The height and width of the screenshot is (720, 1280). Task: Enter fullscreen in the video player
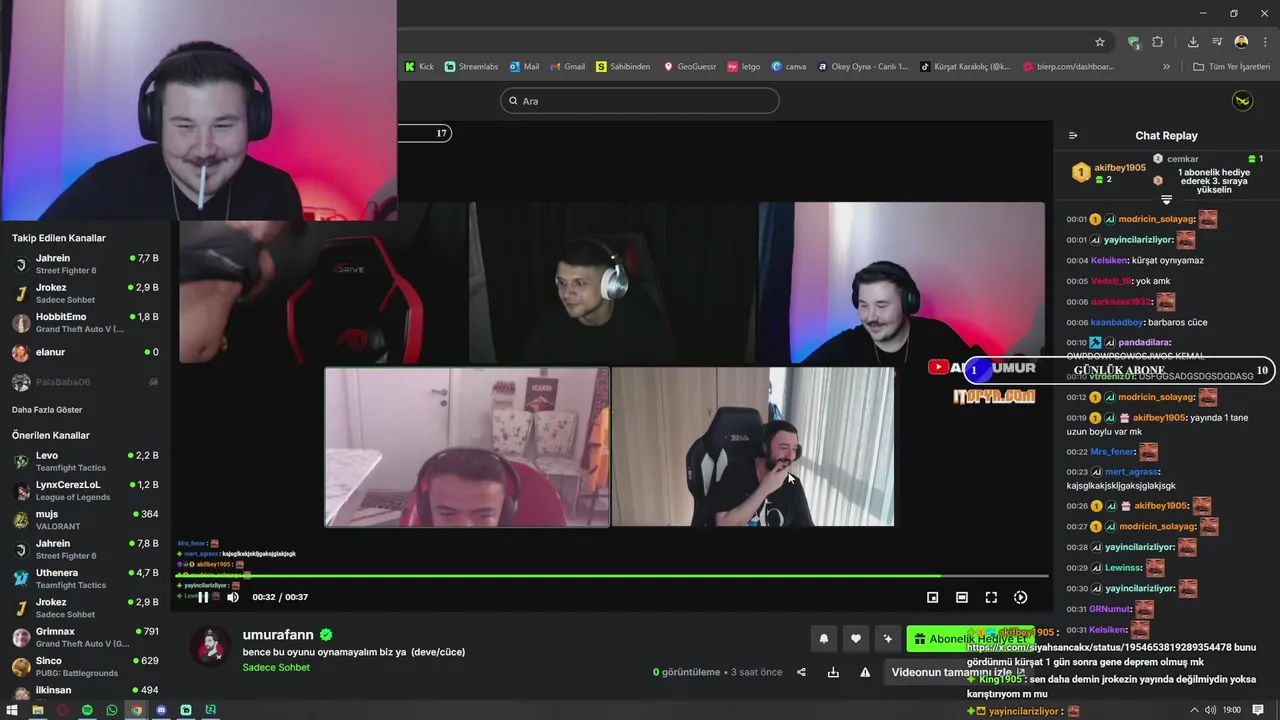(991, 597)
